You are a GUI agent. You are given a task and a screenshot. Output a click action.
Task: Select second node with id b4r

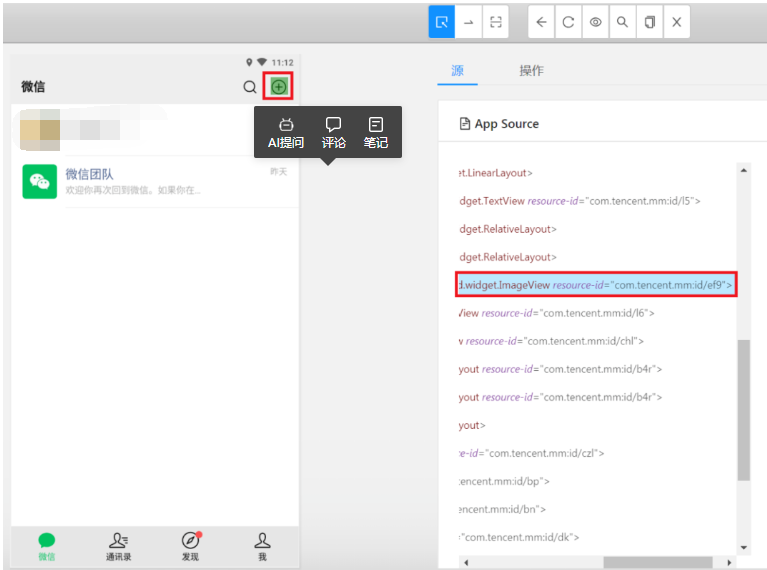coord(561,397)
